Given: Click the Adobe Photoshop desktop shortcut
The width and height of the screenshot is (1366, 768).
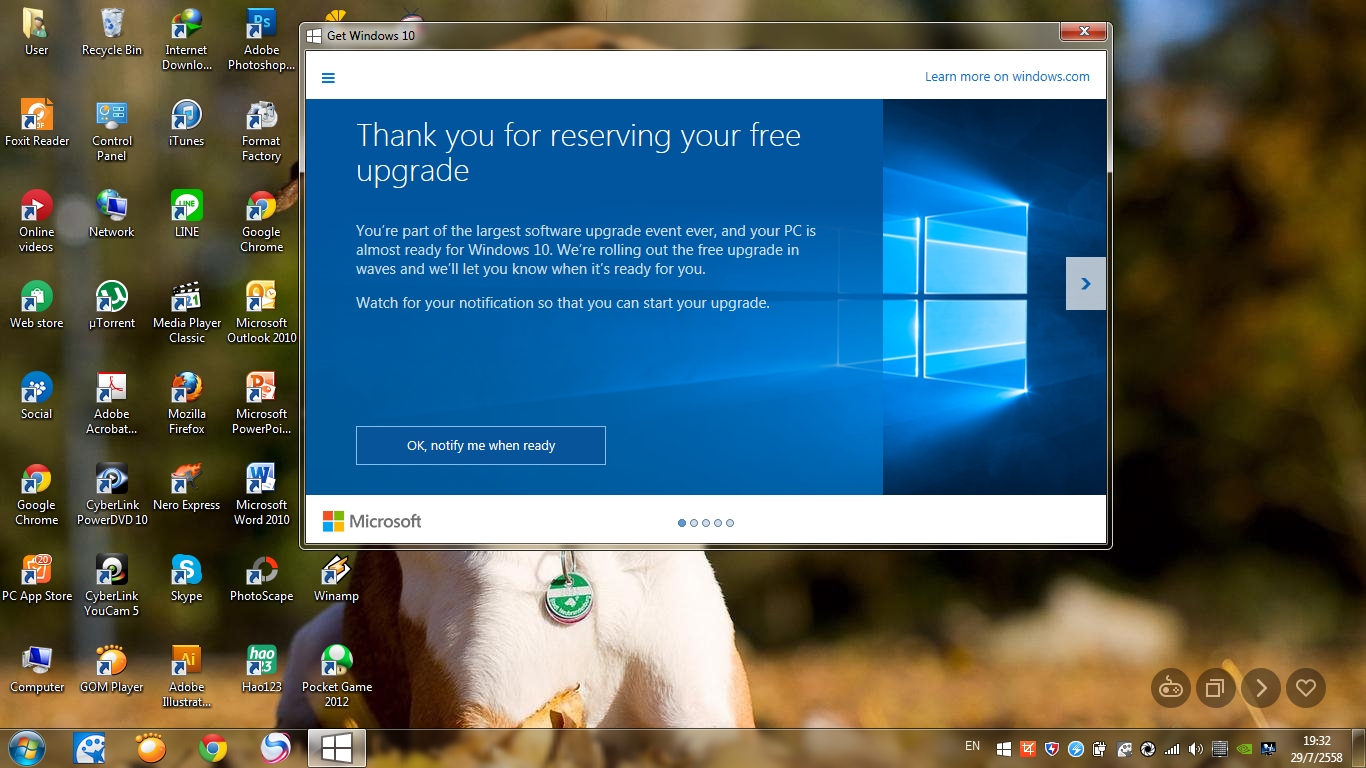Looking at the screenshot, I should click(262, 39).
